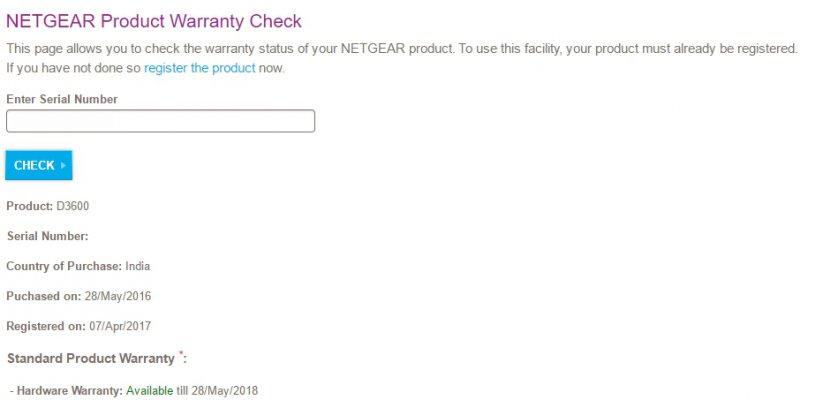
Task: Click the Standard Product Warranty heading
Action: pos(90,359)
